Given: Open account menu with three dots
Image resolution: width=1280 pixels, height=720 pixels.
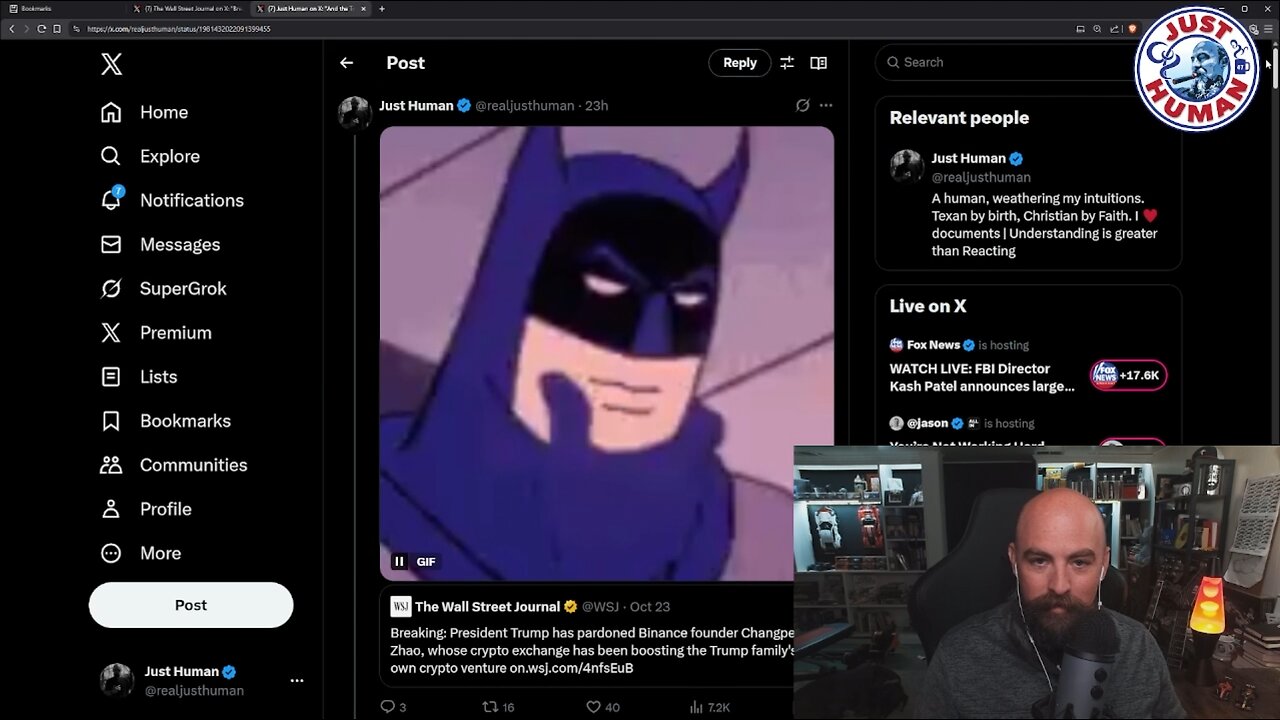Looking at the screenshot, I should click(297, 681).
